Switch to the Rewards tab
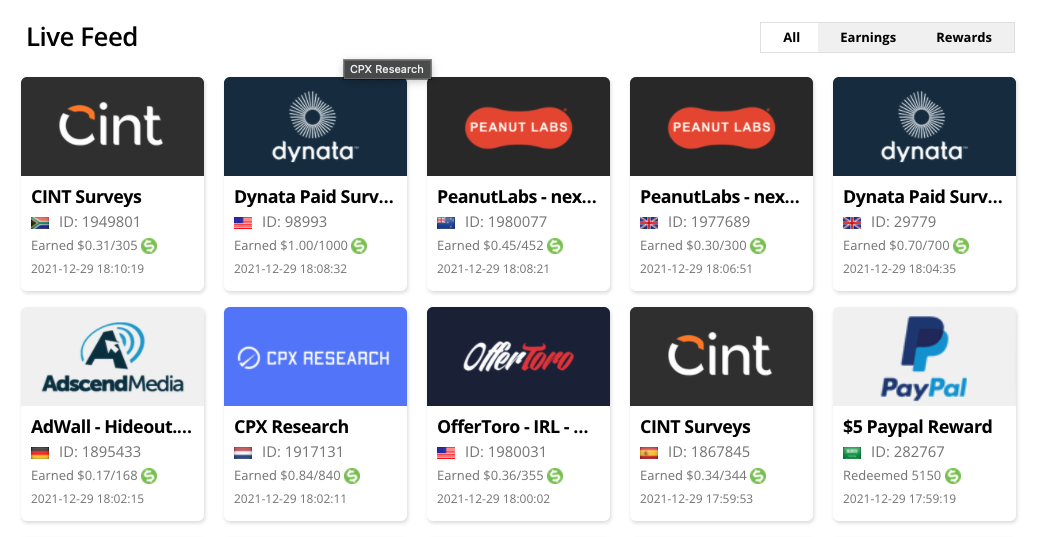1040x537 pixels. [x=963, y=37]
